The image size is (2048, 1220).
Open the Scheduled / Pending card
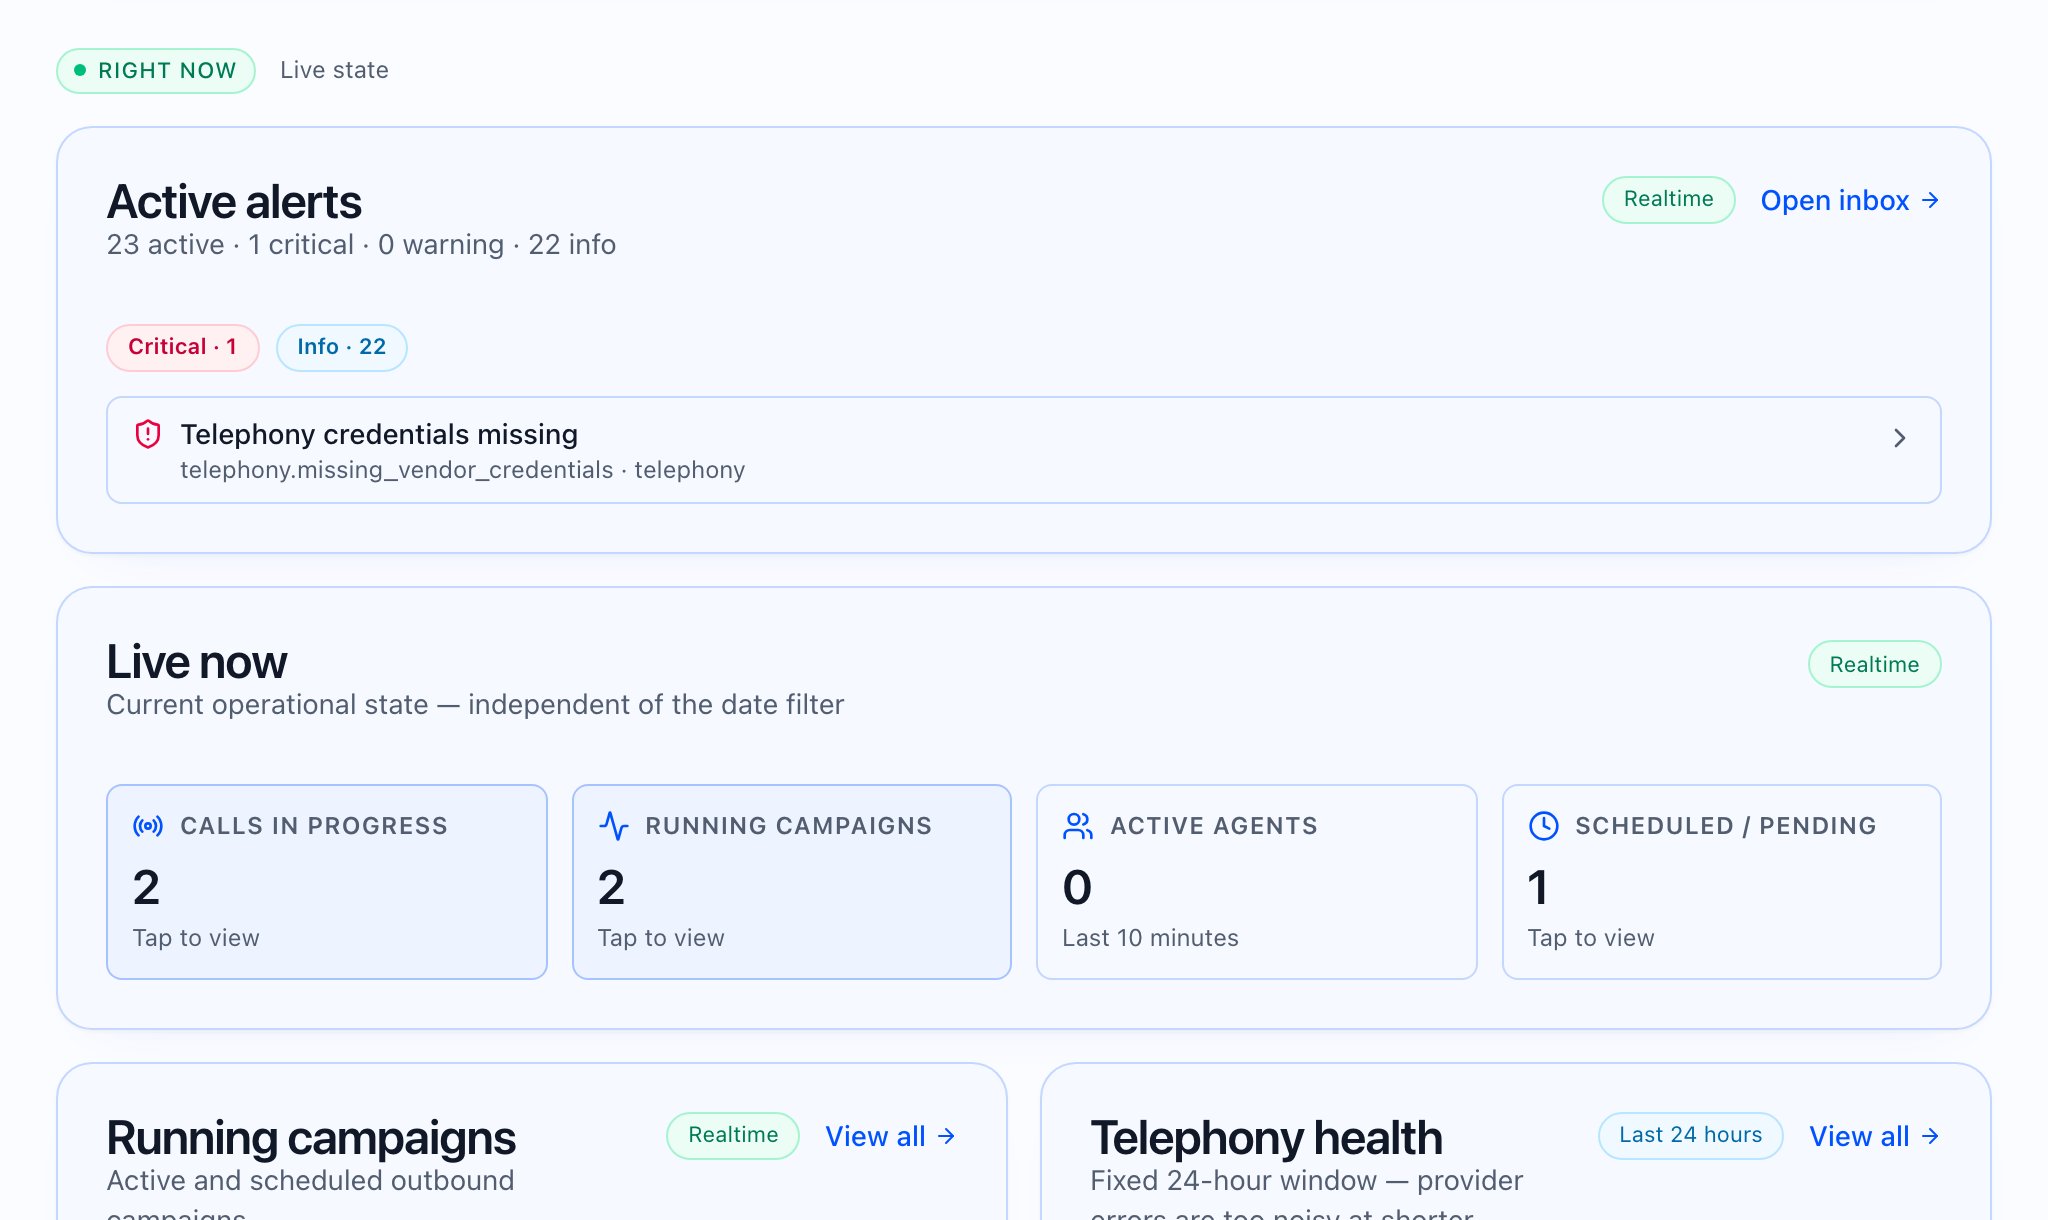tap(1722, 882)
